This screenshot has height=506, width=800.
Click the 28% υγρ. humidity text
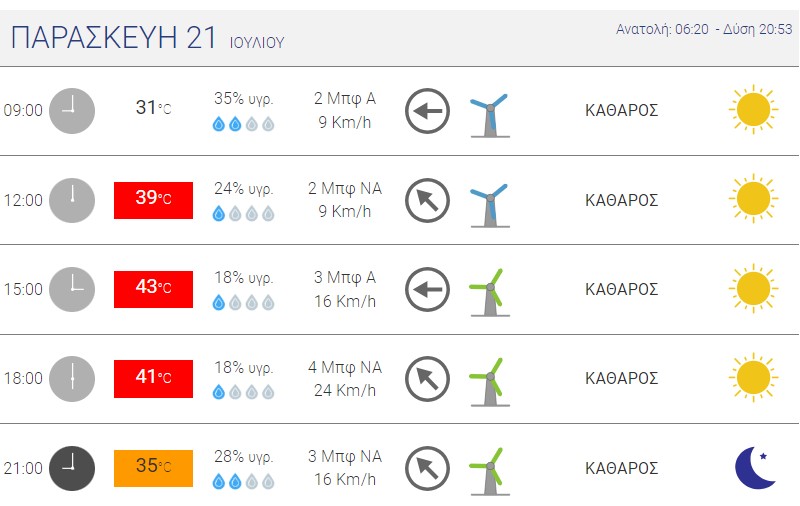[243, 457]
